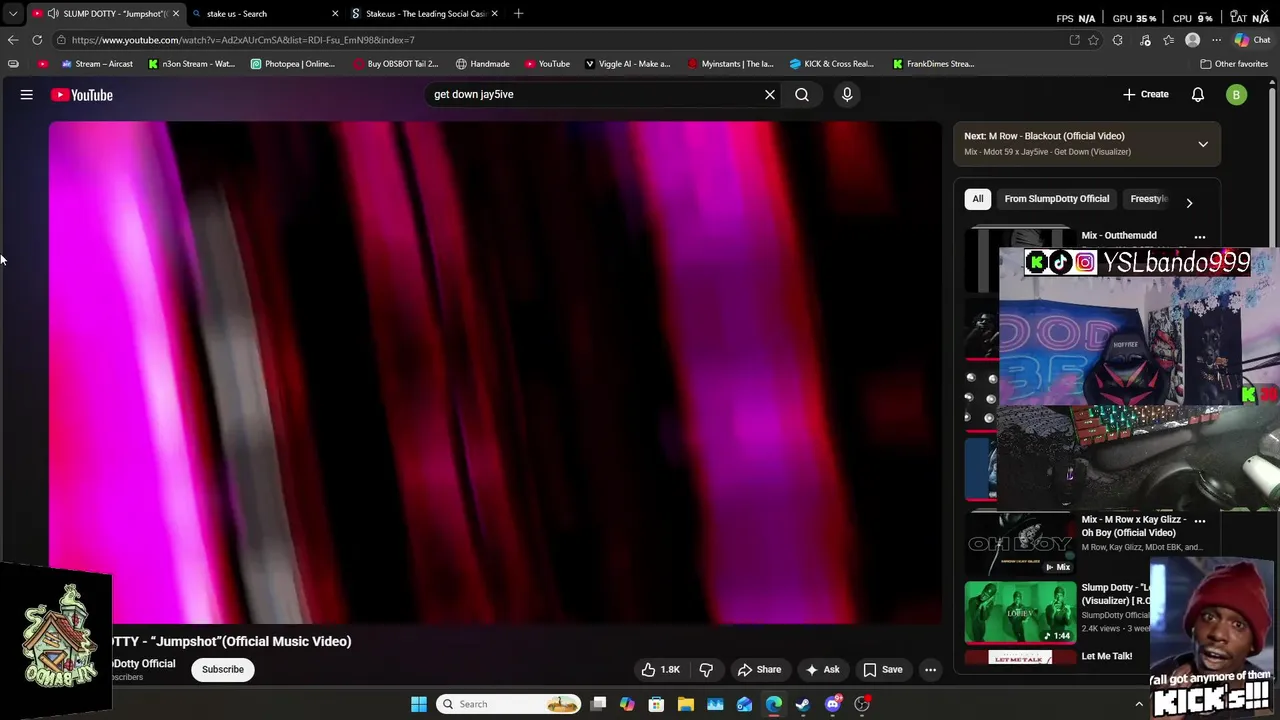Open the Viggle AI bookmark
The width and height of the screenshot is (1280, 720).
tap(627, 64)
